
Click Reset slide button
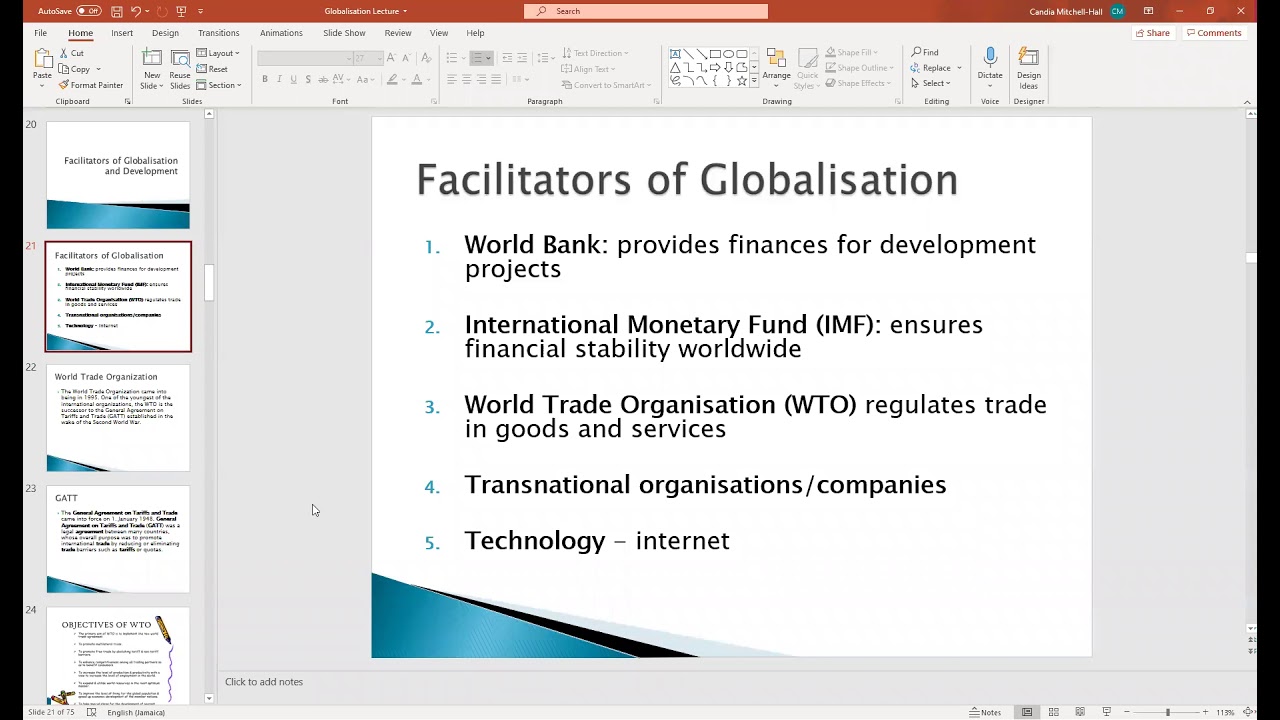(x=213, y=69)
